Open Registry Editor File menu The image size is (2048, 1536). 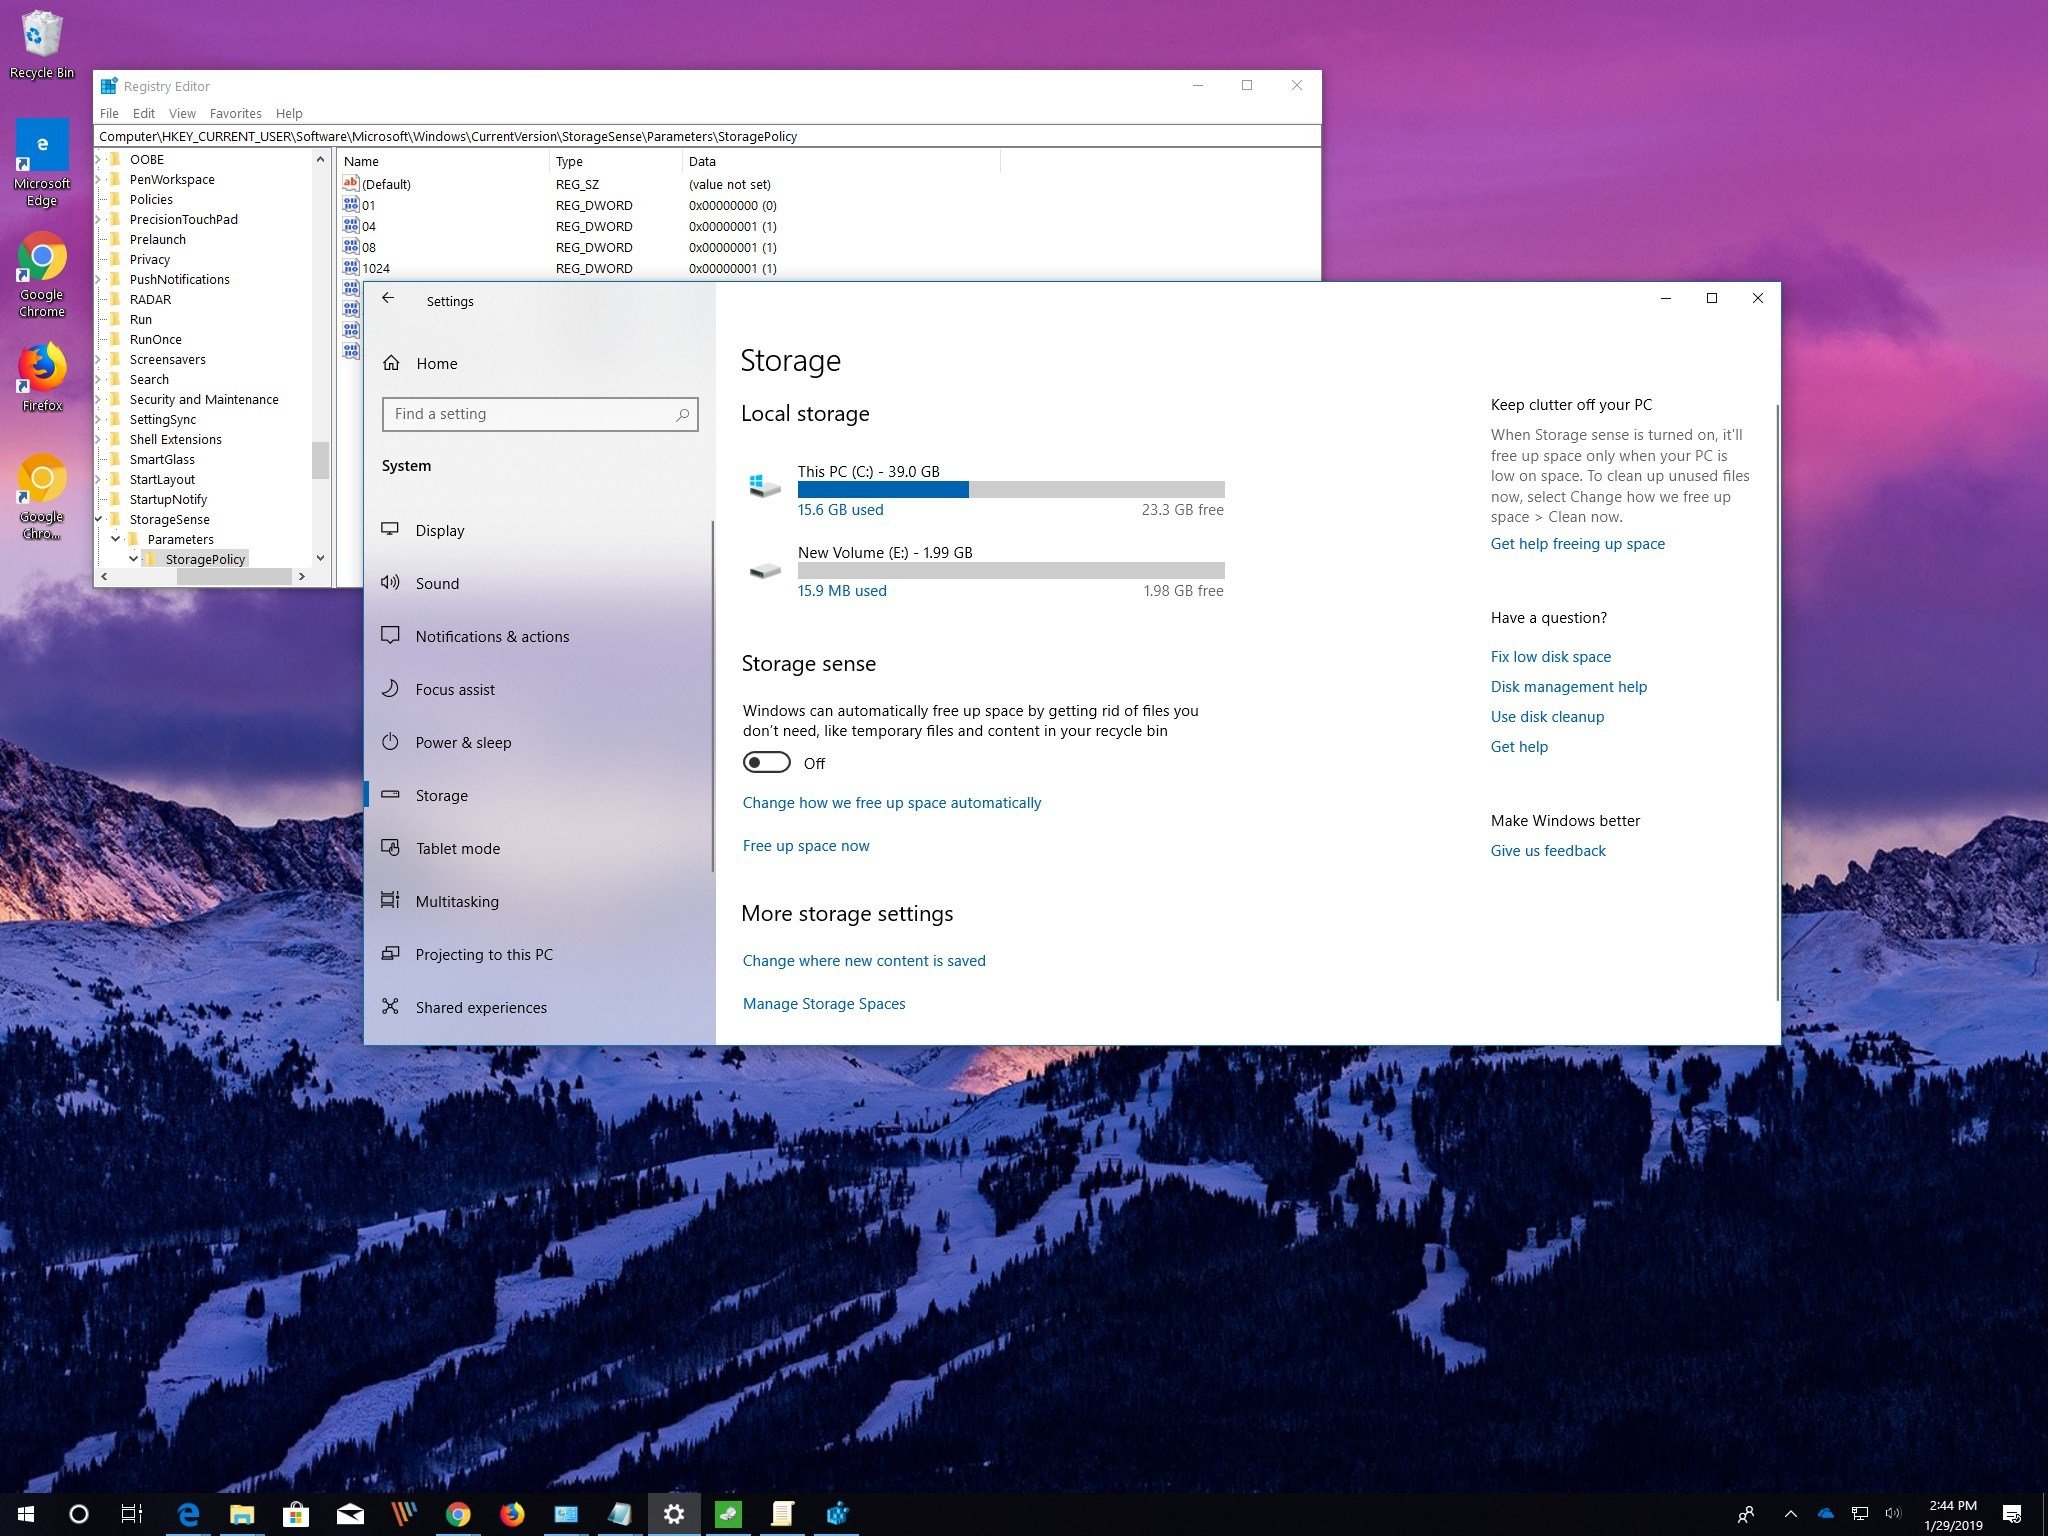click(x=108, y=111)
